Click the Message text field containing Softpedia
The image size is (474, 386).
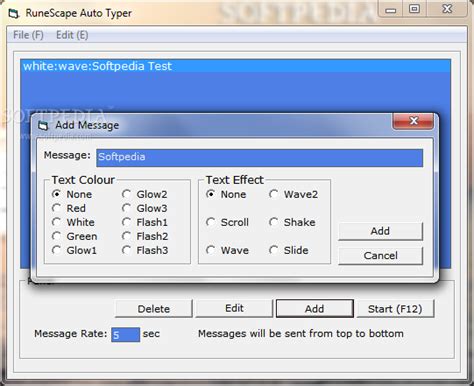tap(260, 157)
